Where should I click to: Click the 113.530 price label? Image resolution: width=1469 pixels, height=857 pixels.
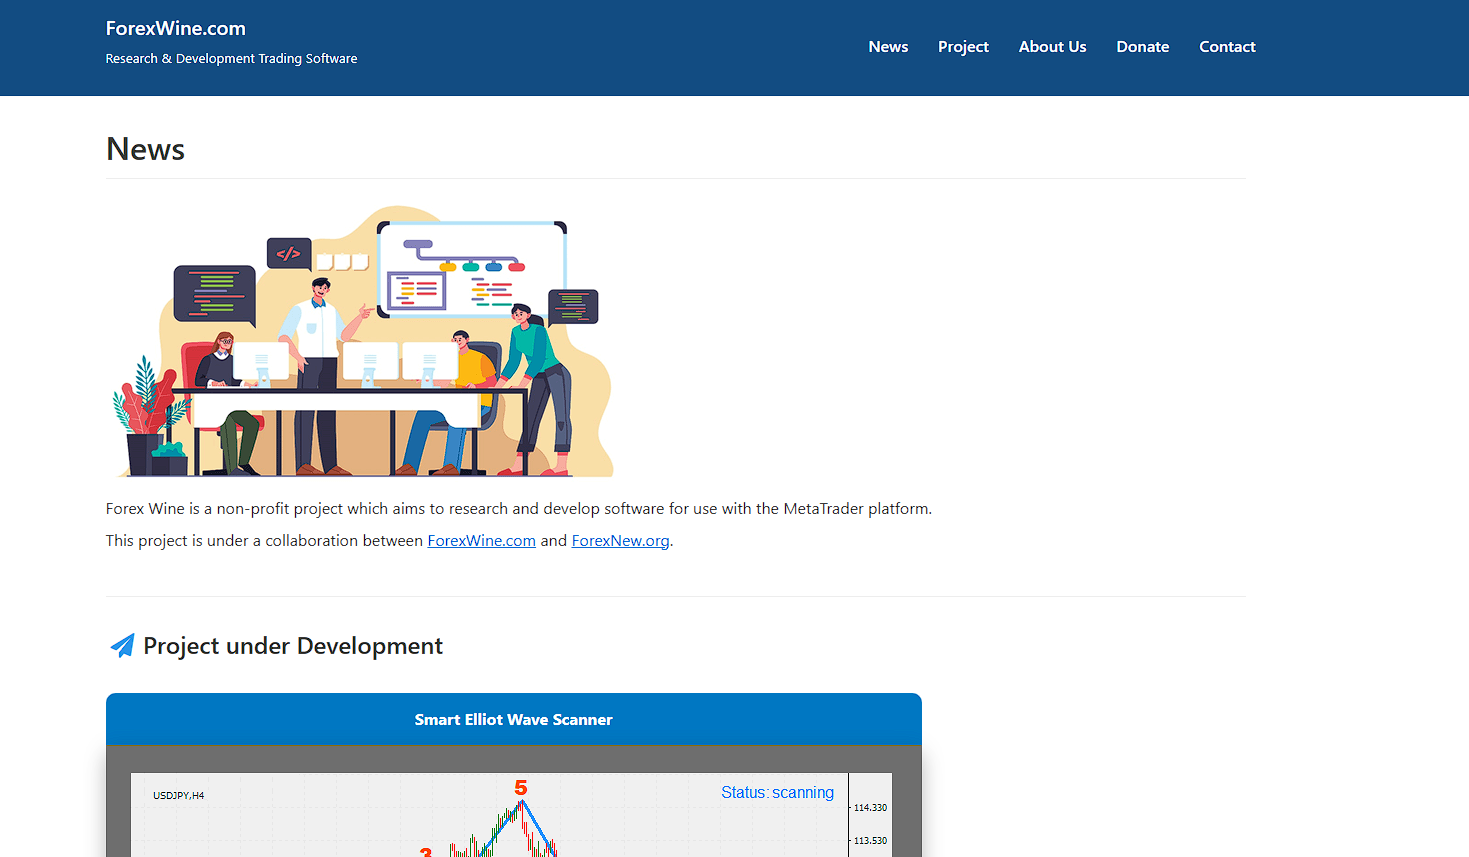[x=870, y=841]
